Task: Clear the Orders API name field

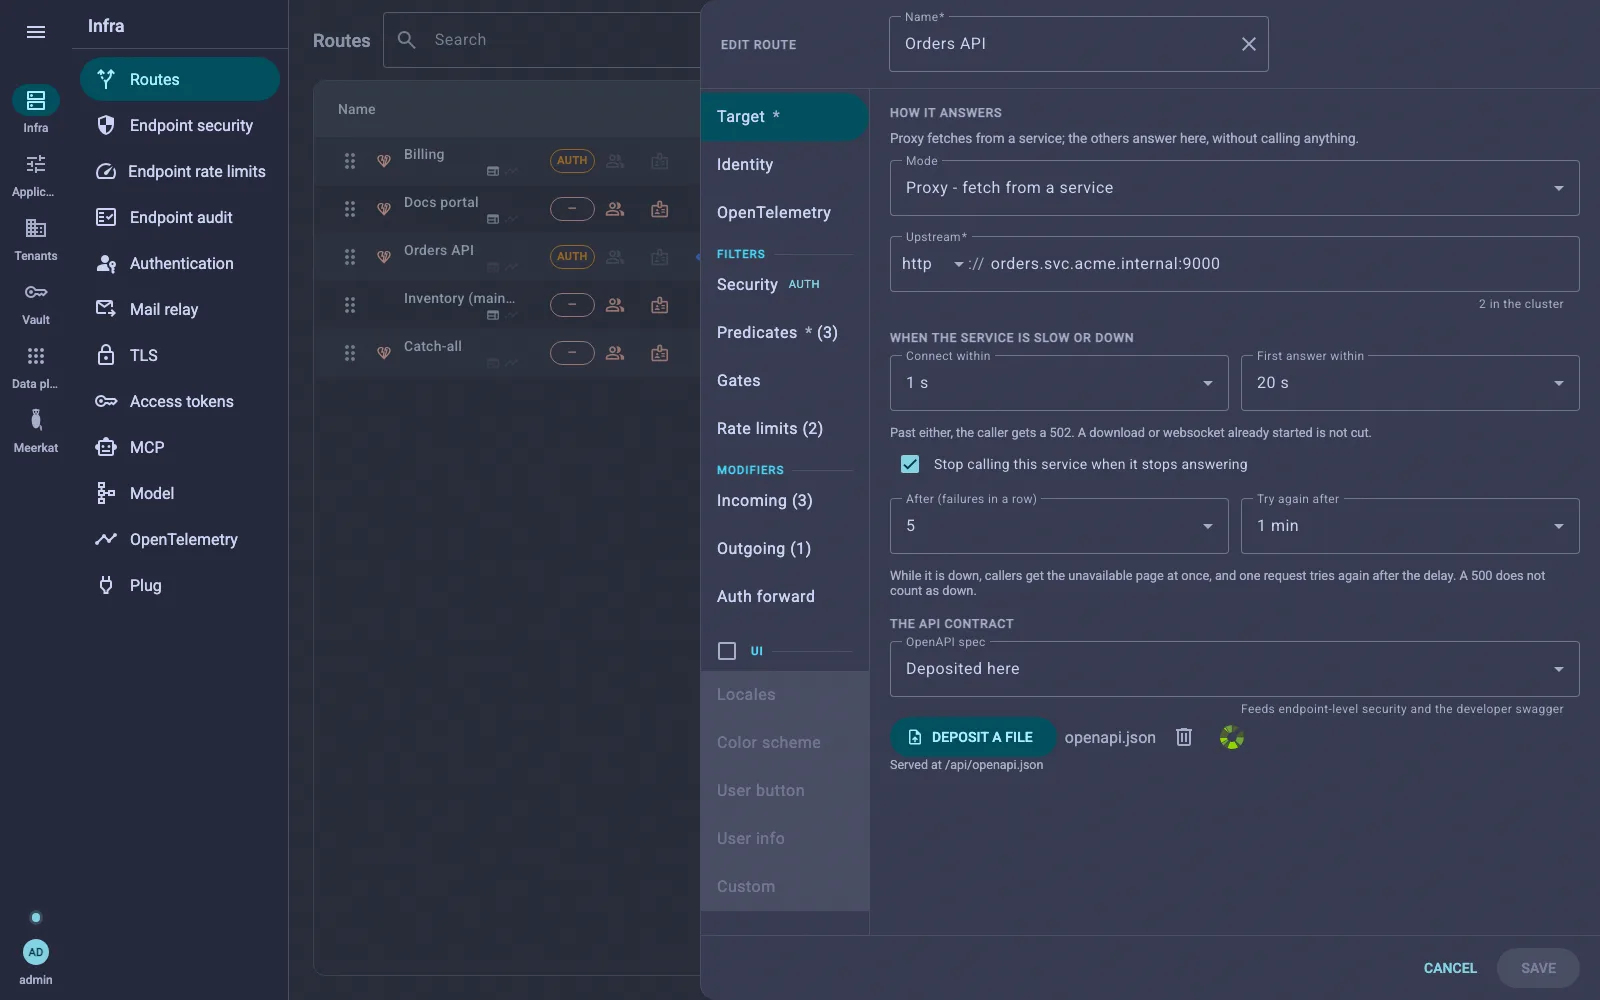Action: coord(1249,44)
